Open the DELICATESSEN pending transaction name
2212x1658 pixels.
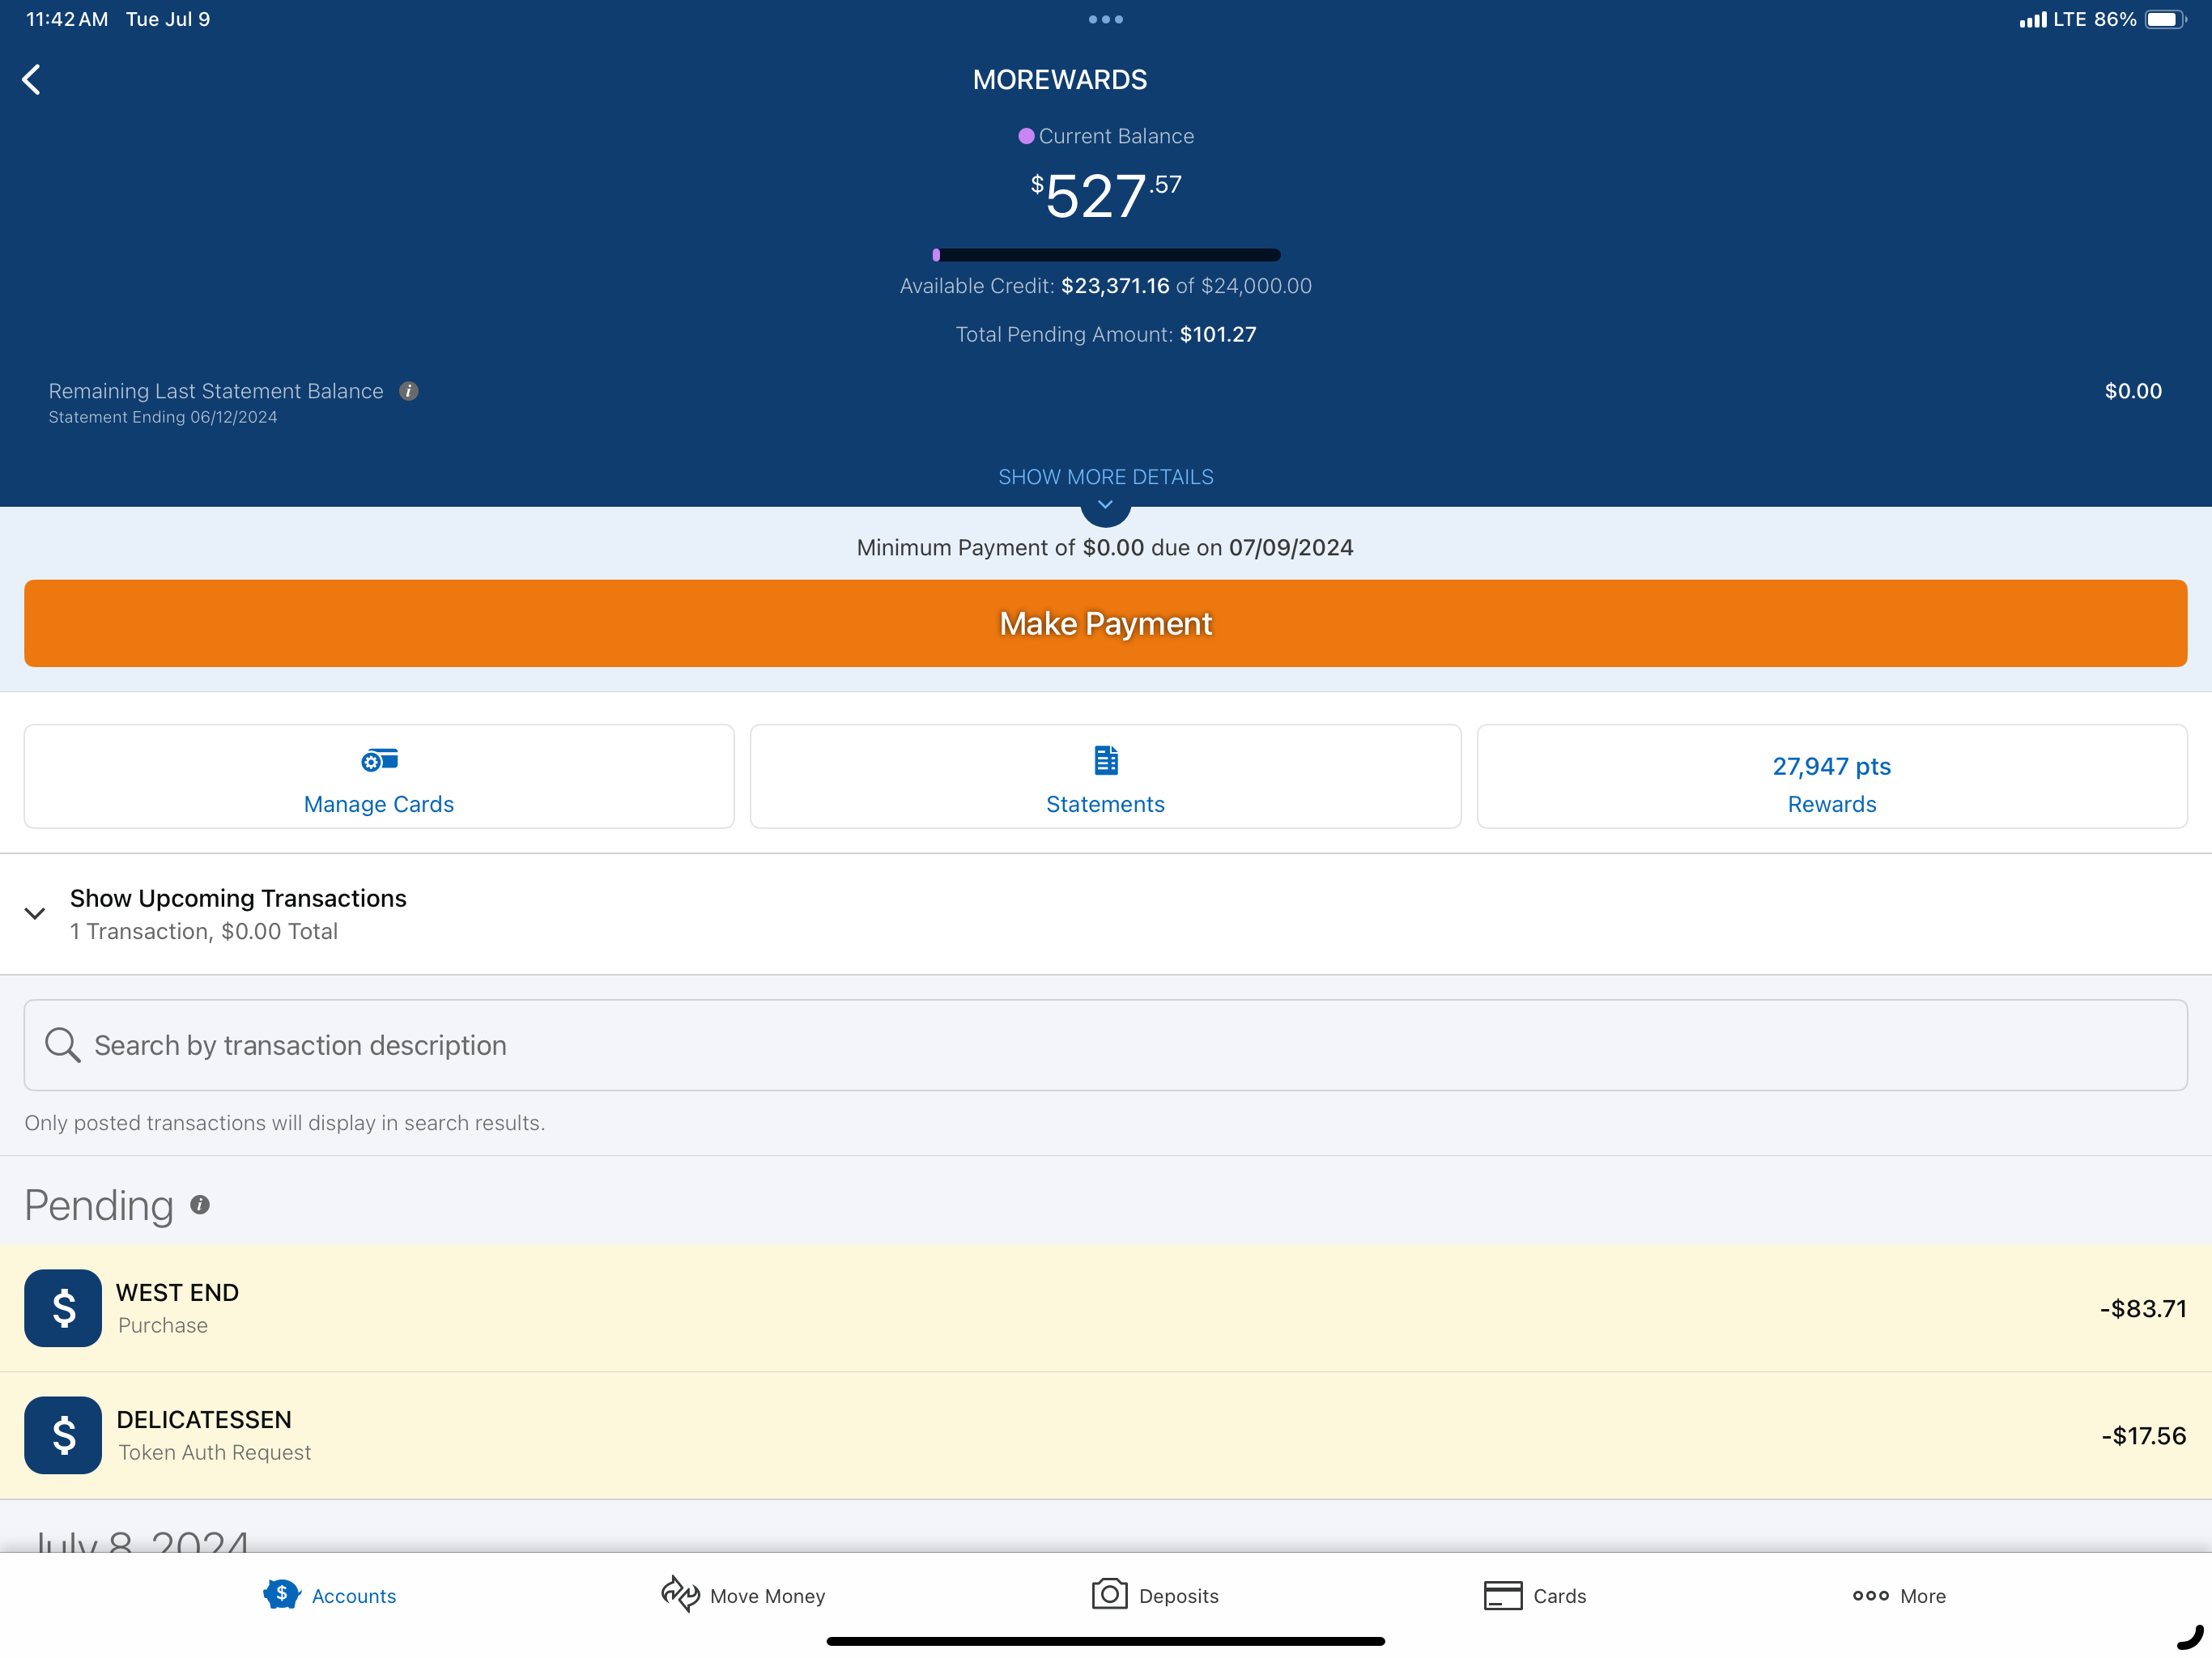(x=204, y=1419)
